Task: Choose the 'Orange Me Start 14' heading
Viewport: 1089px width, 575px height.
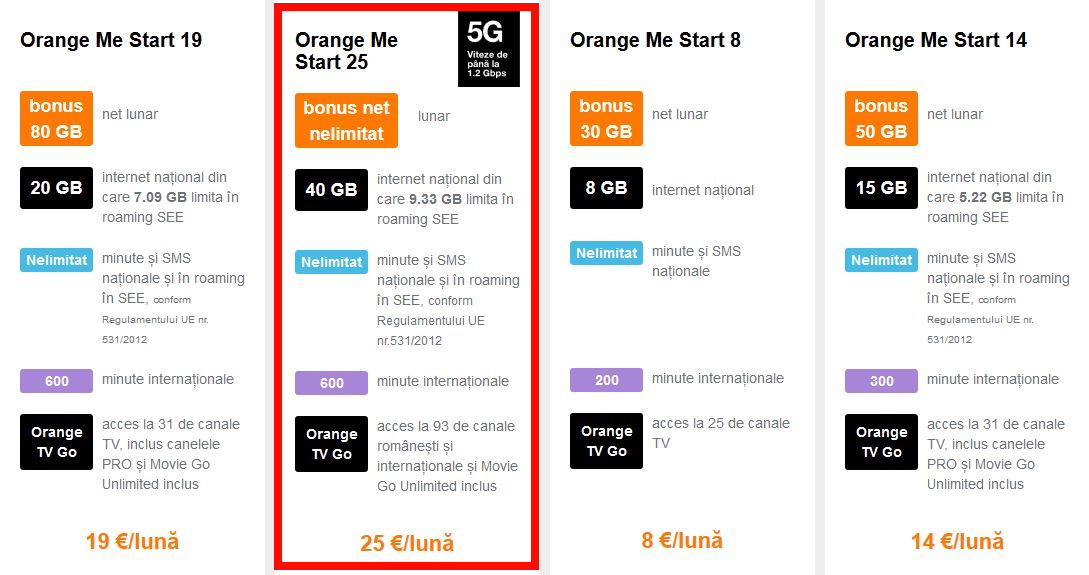Action: pyautogui.click(x=935, y=40)
